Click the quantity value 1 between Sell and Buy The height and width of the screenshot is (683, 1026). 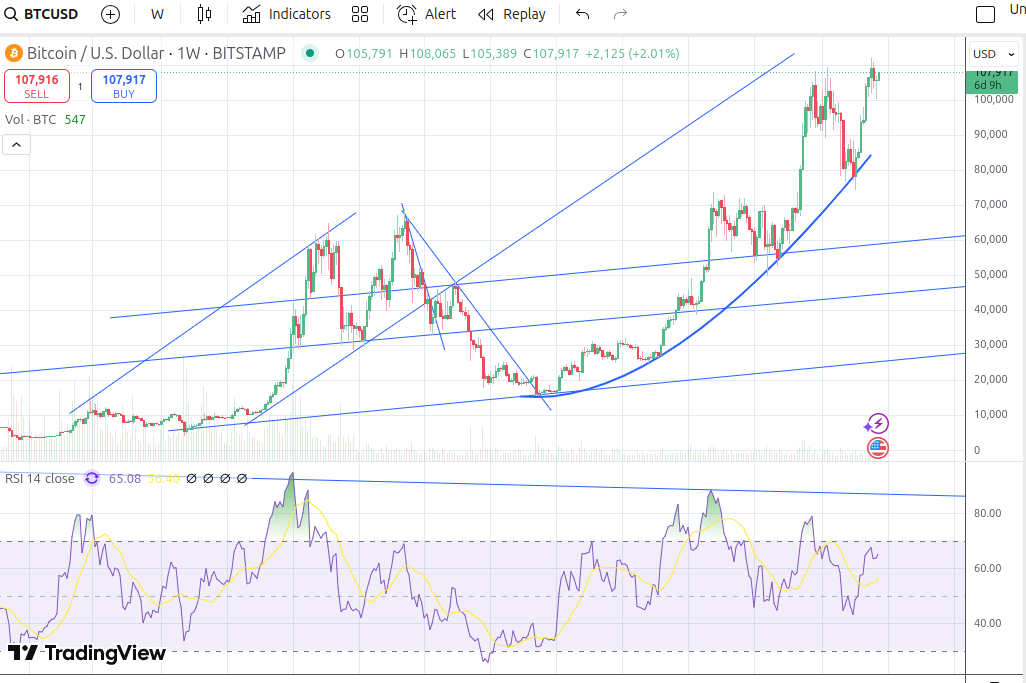pyautogui.click(x=80, y=86)
